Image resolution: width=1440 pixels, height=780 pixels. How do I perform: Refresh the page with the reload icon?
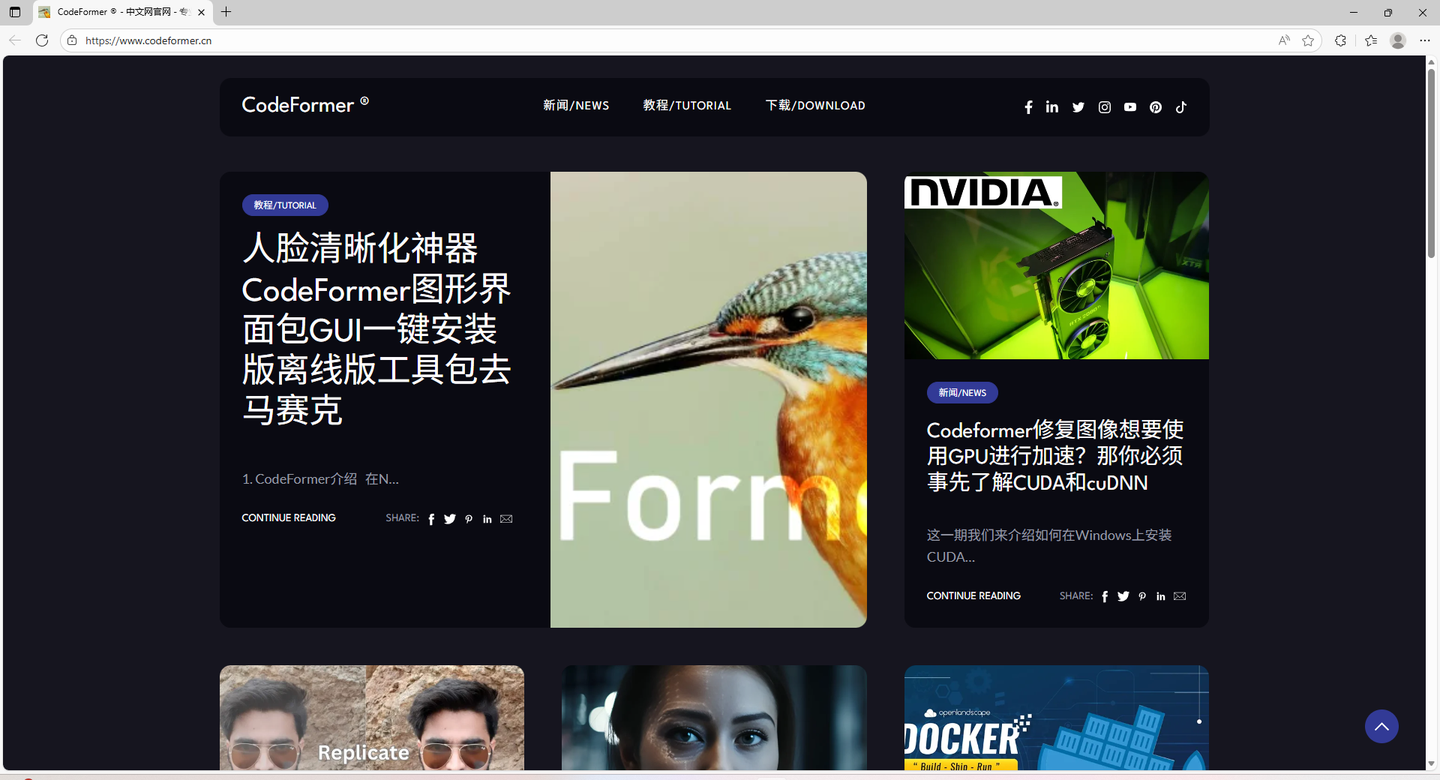(x=42, y=40)
